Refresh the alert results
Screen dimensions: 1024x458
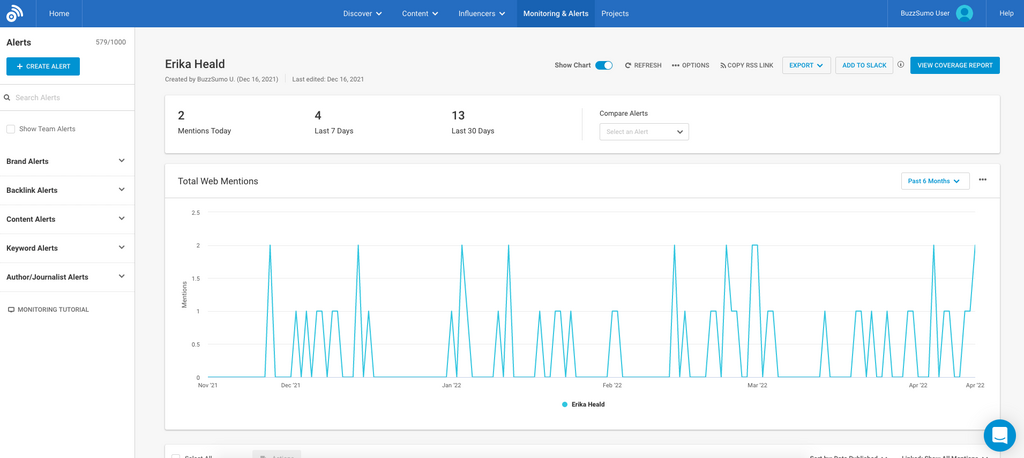tap(643, 65)
